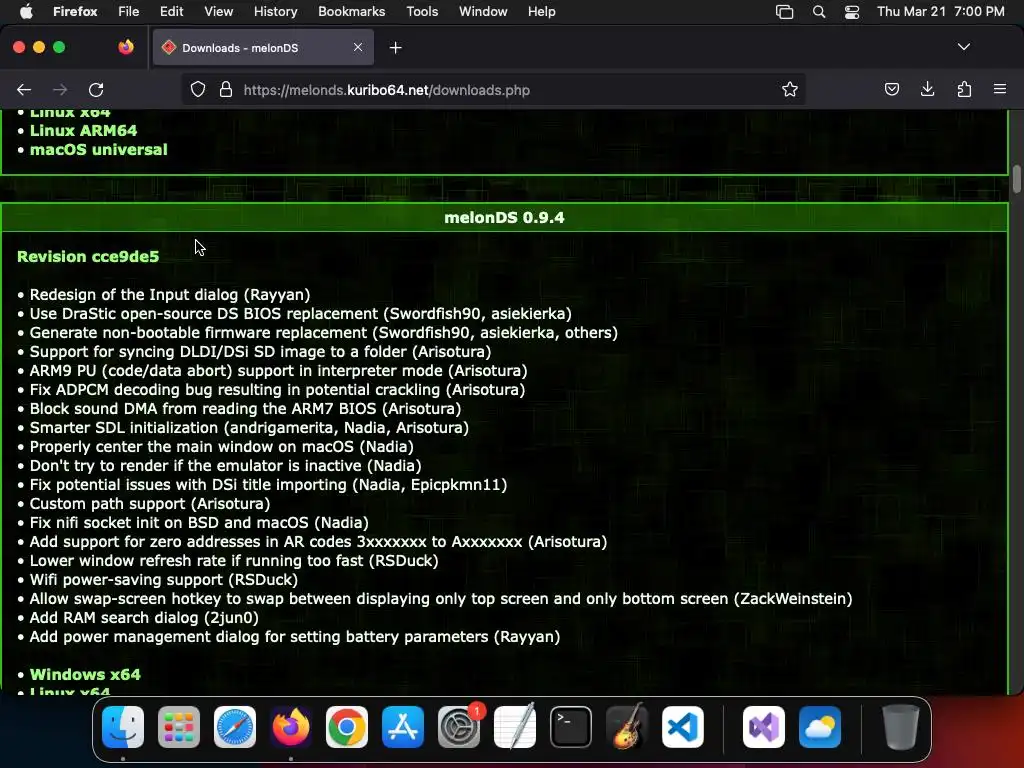Viewport: 1024px width, 768px height.
Task: Open Safari from the dock
Action: click(x=234, y=727)
